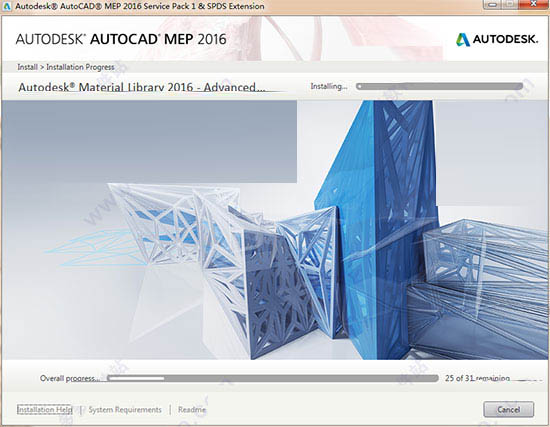The height and width of the screenshot is (427, 550).
Task: Click the '25 of 31 remaining' text
Action: point(477,378)
